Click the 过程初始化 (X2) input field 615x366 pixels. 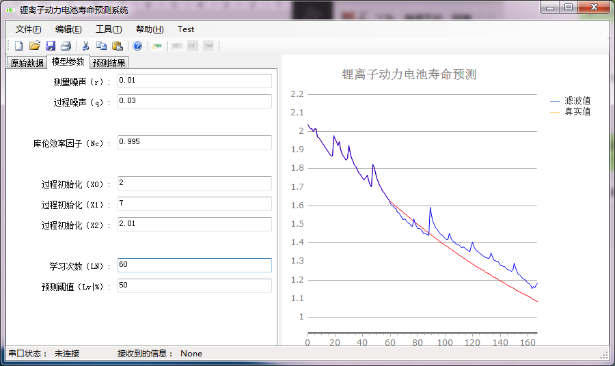[195, 224]
